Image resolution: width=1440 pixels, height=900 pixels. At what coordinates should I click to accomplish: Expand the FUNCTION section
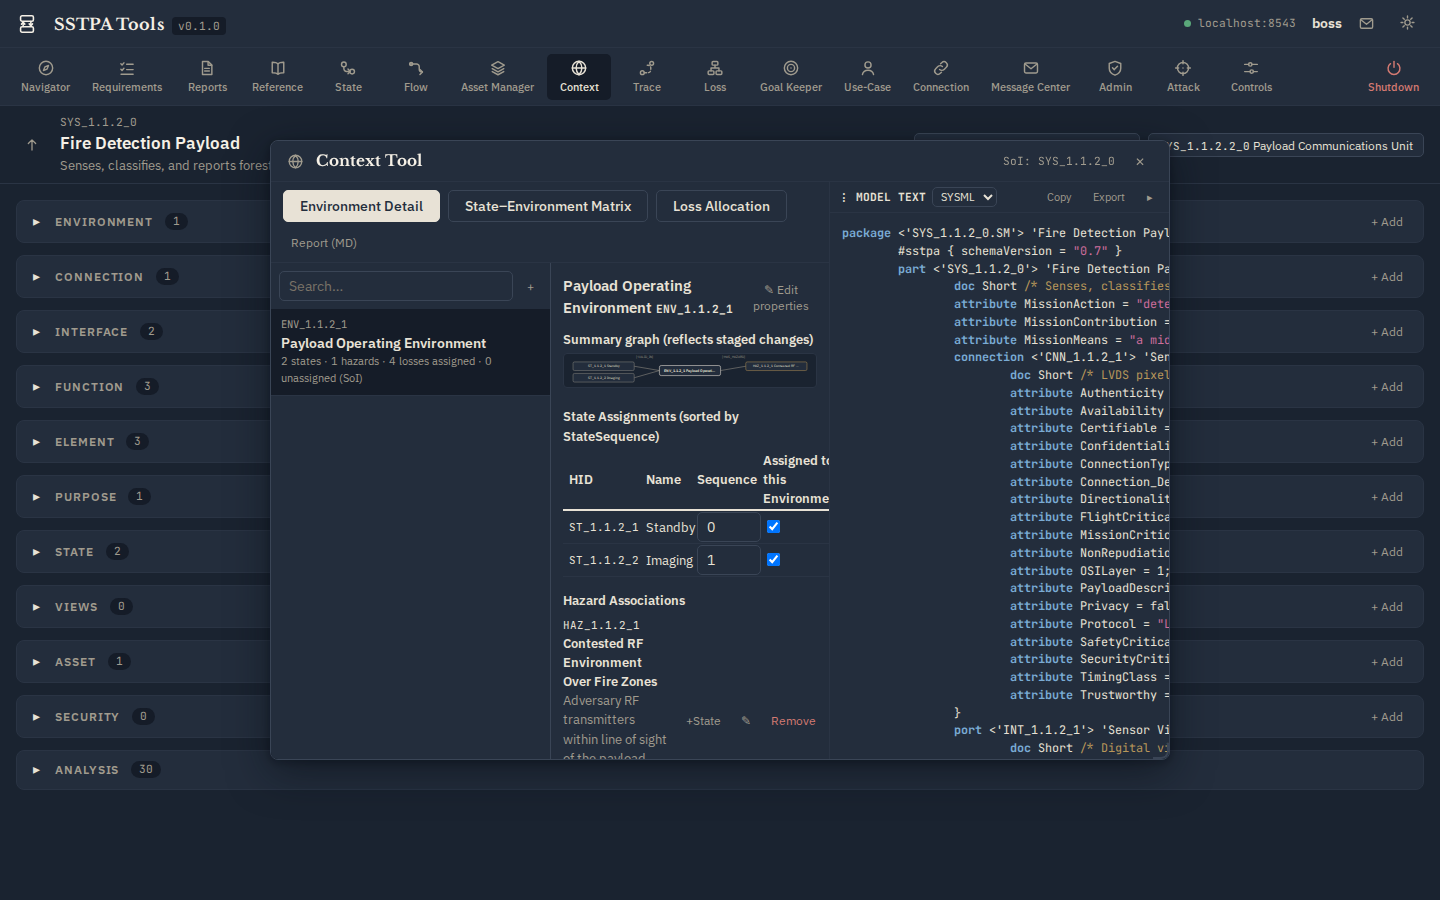coord(36,387)
